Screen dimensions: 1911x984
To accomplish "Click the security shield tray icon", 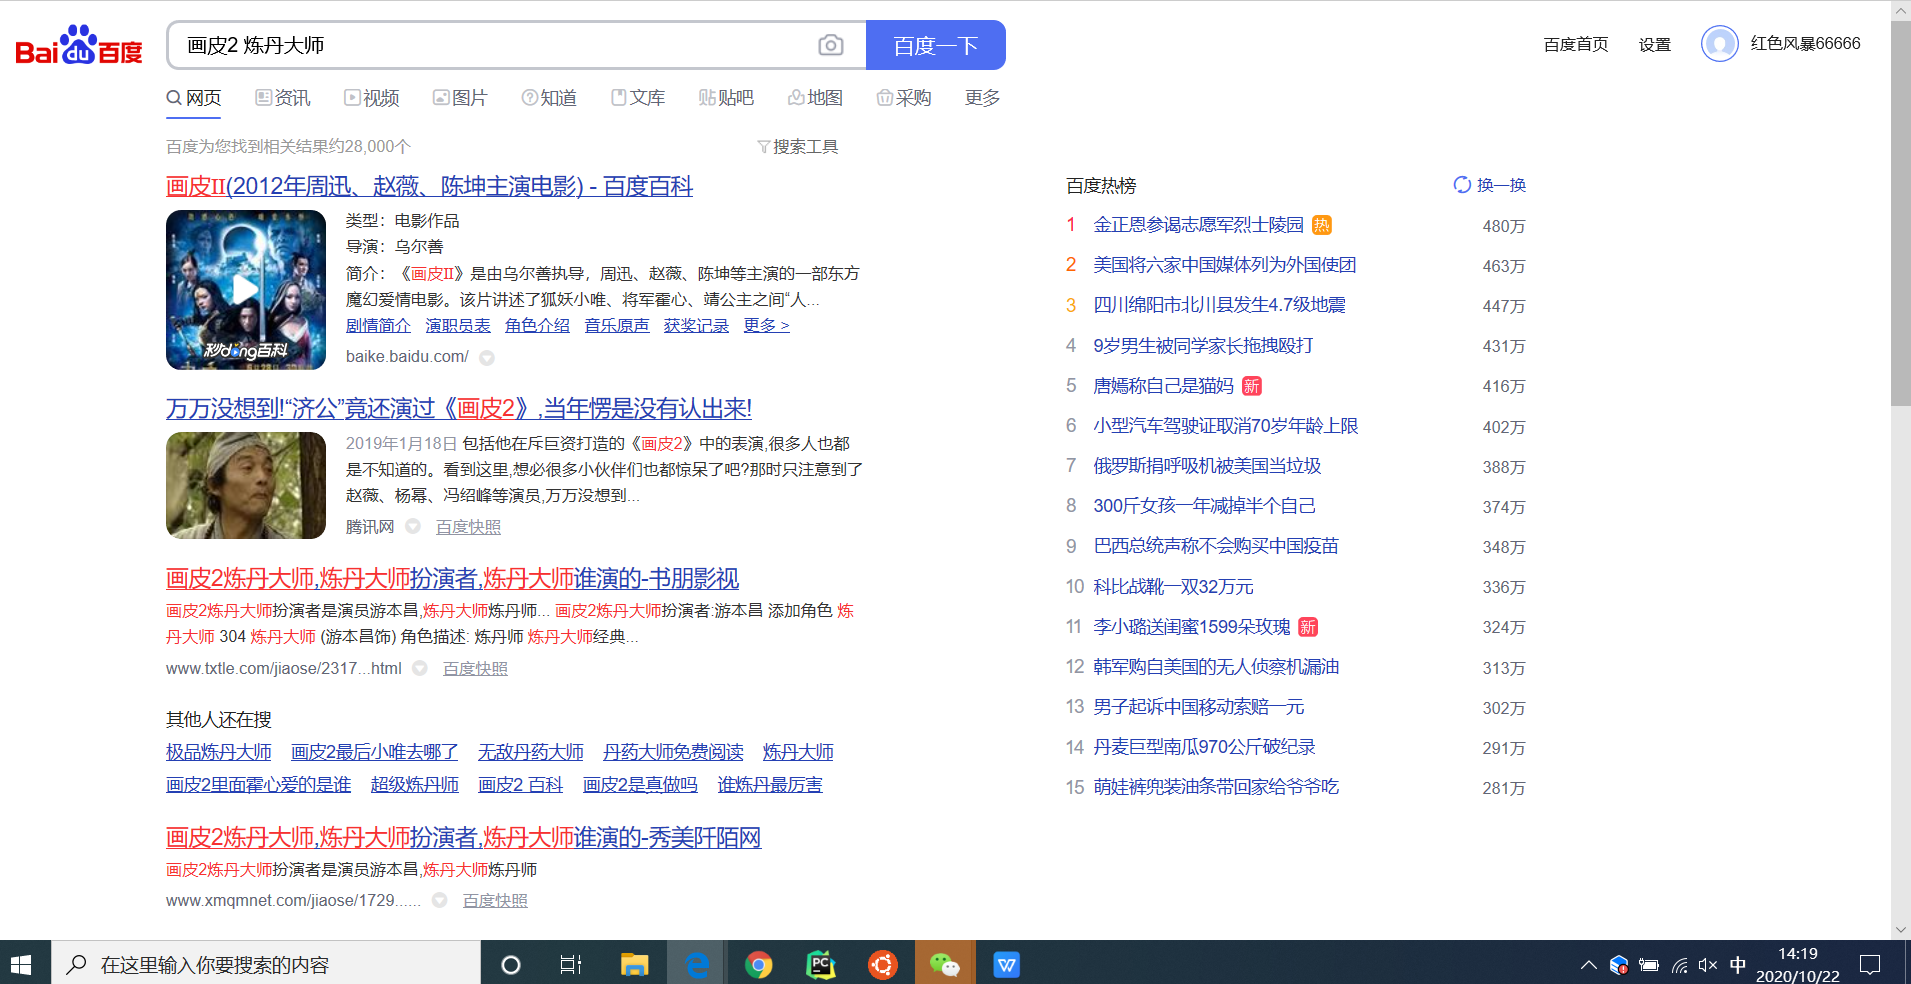I will (1619, 965).
